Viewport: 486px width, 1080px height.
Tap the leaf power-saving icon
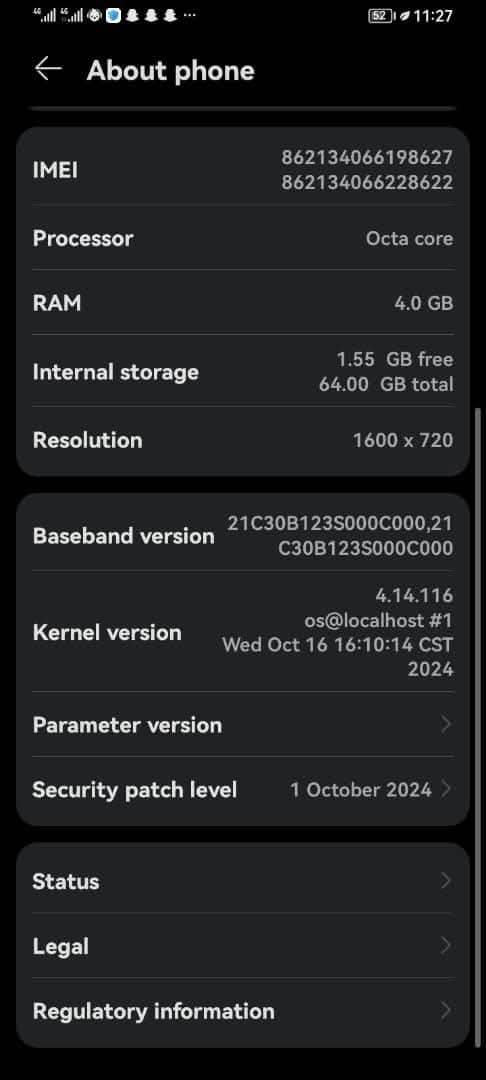click(x=405, y=15)
